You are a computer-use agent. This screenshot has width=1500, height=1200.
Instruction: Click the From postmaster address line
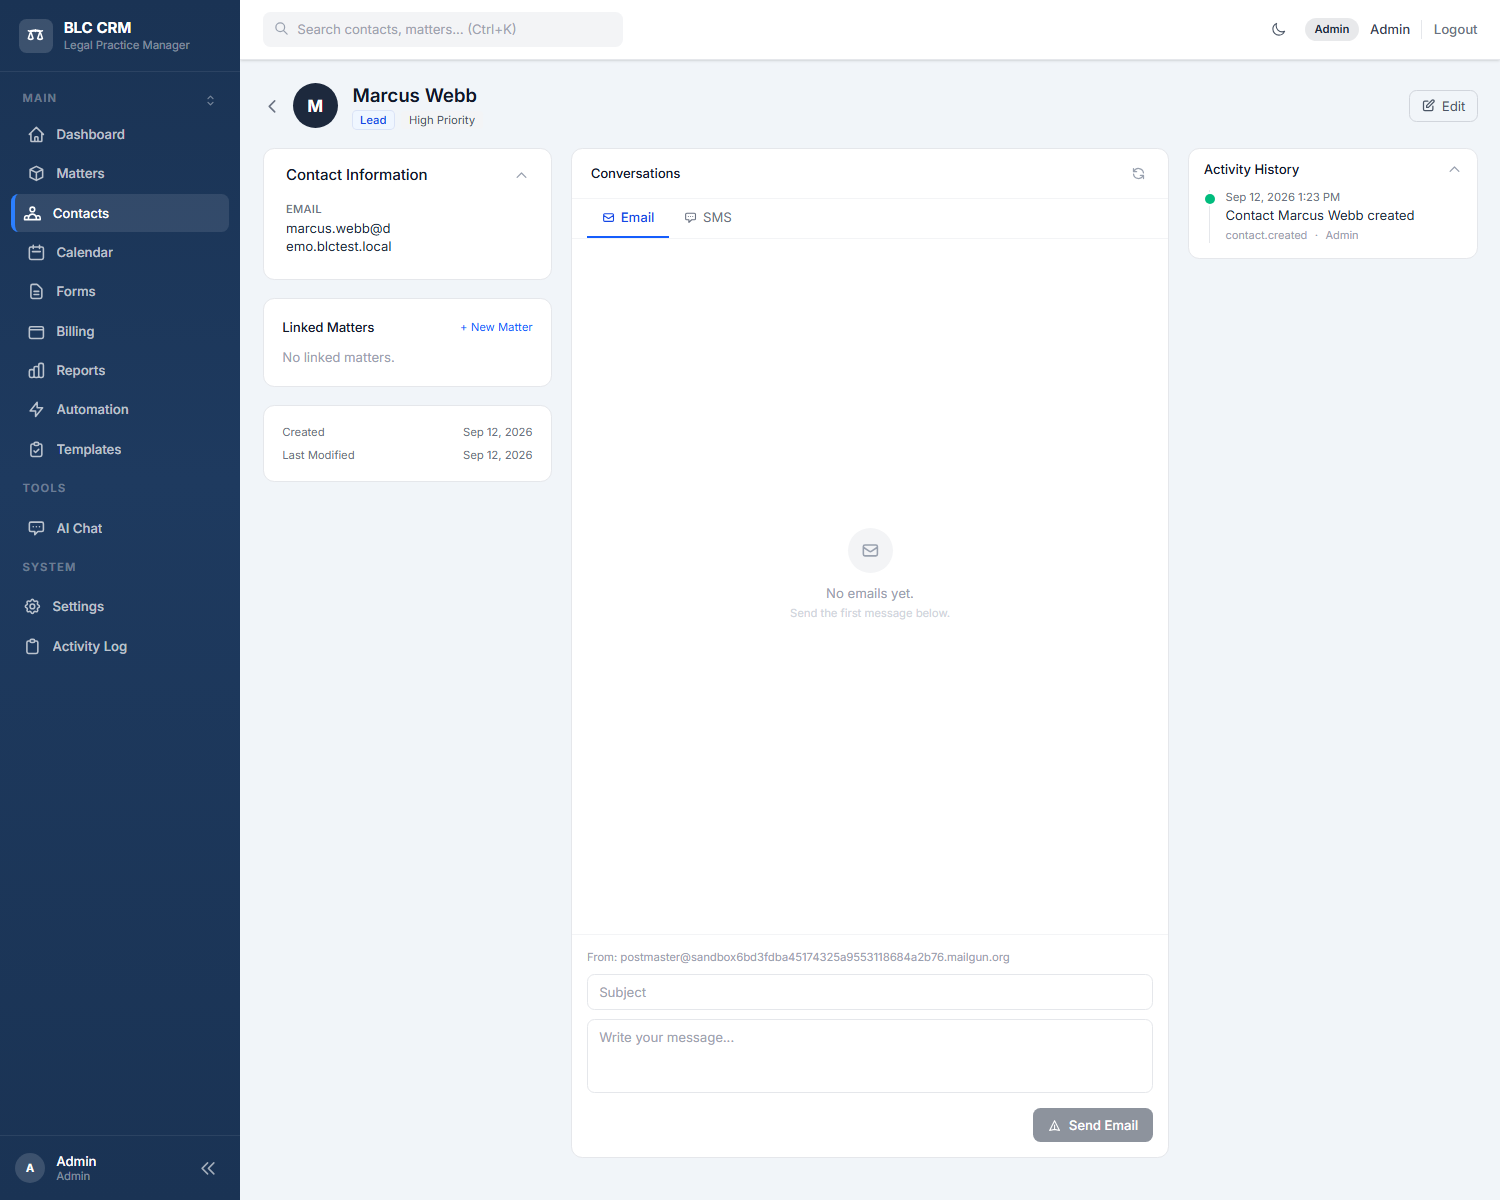click(798, 957)
